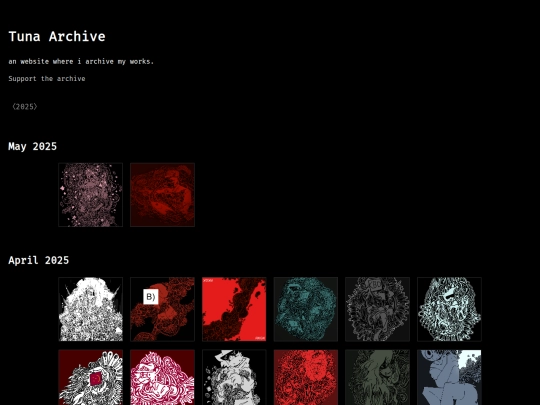Open the April thumbnail with the B) label
This screenshot has width=540, height=405.
(163, 309)
